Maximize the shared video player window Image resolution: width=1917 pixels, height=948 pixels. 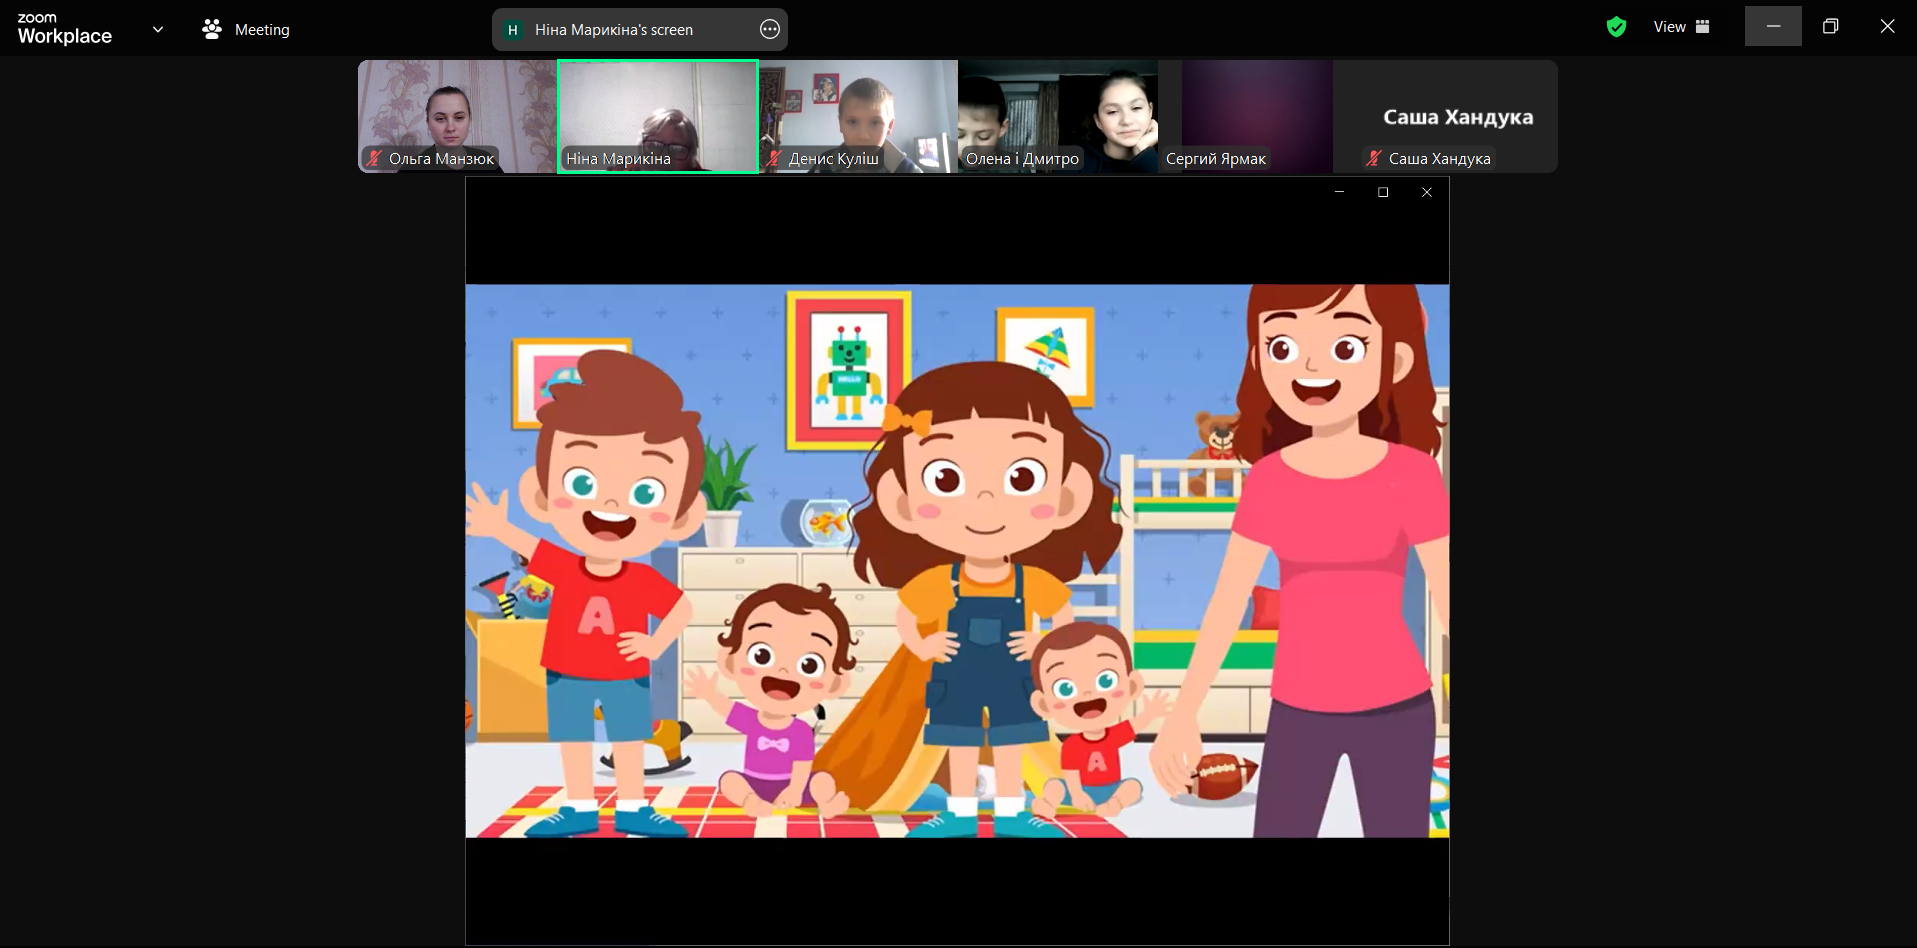click(1383, 192)
